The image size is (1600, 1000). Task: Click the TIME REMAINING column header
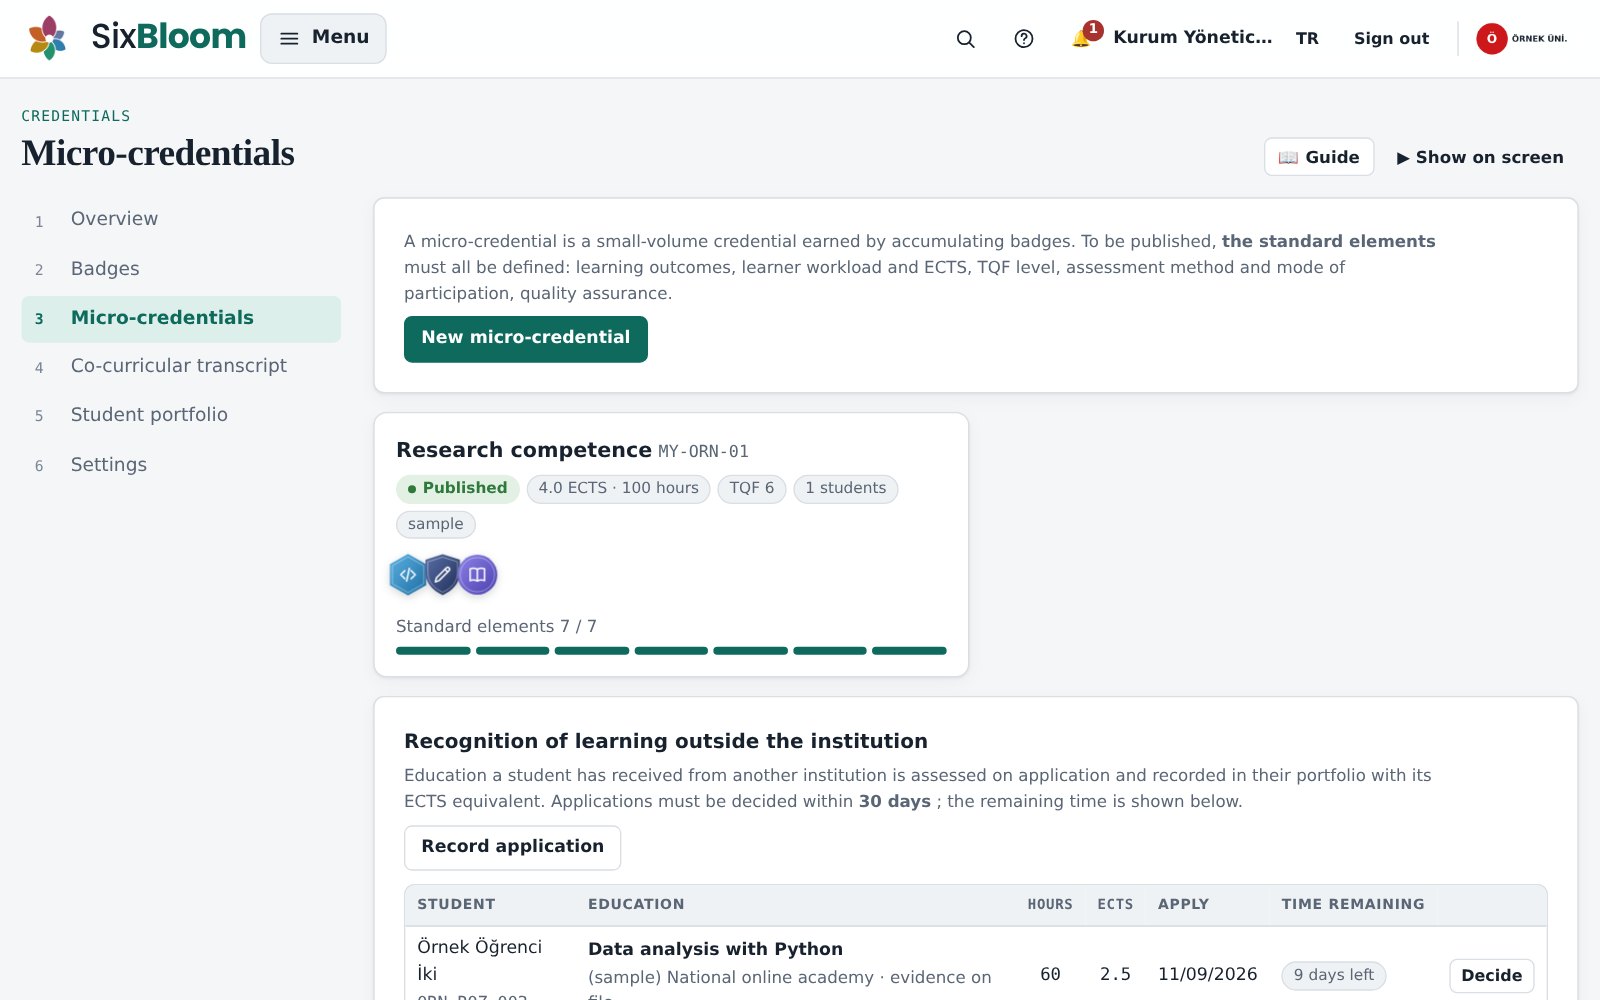point(1353,904)
